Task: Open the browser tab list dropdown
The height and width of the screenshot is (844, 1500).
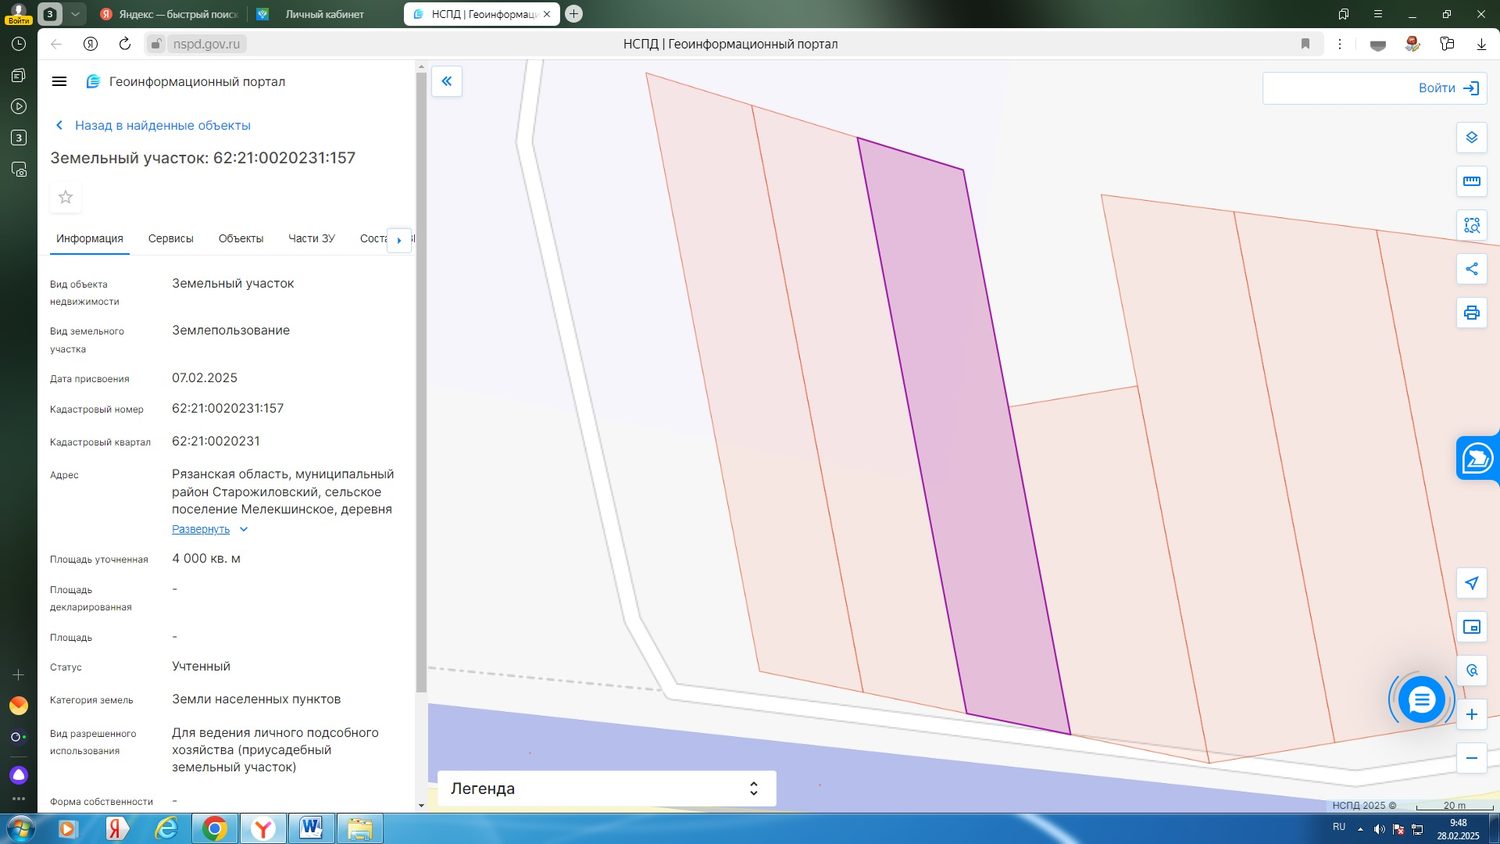Action: [75, 14]
